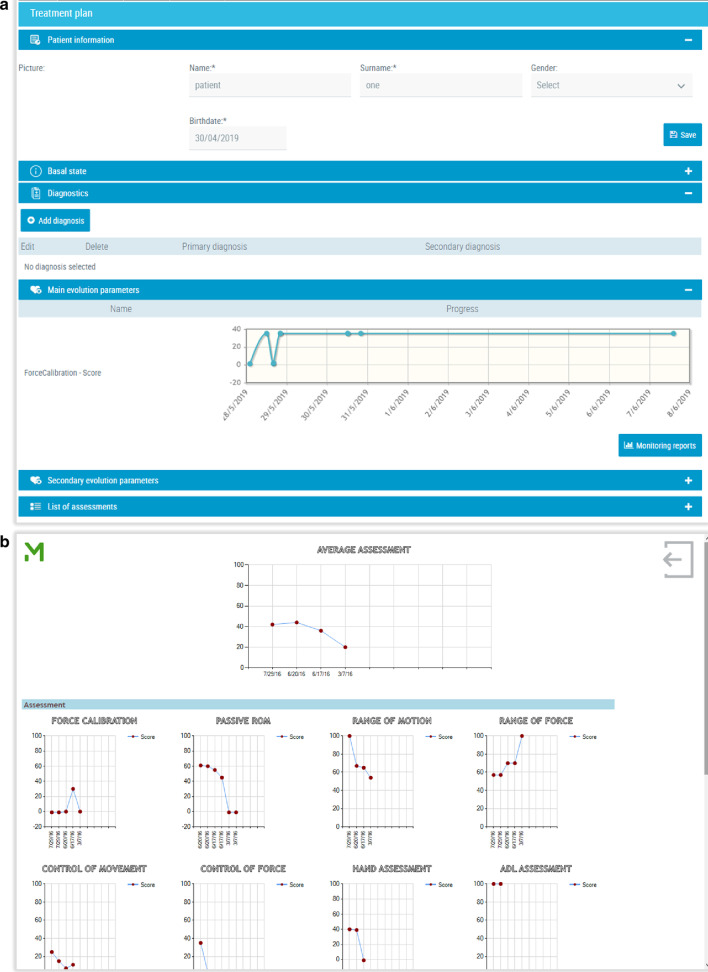Click the Primary diagnosis column header
Image resolution: width=708 pixels, height=972 pixels.
point(215,247)
